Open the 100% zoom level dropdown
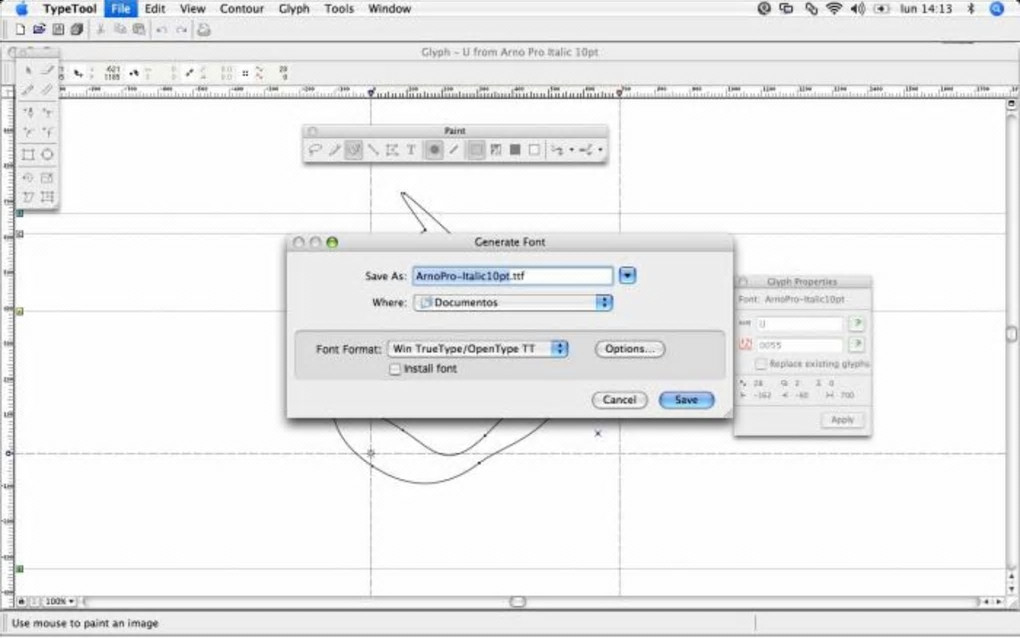The width and height of the screenshot is (1020, 638). (59, 602)
